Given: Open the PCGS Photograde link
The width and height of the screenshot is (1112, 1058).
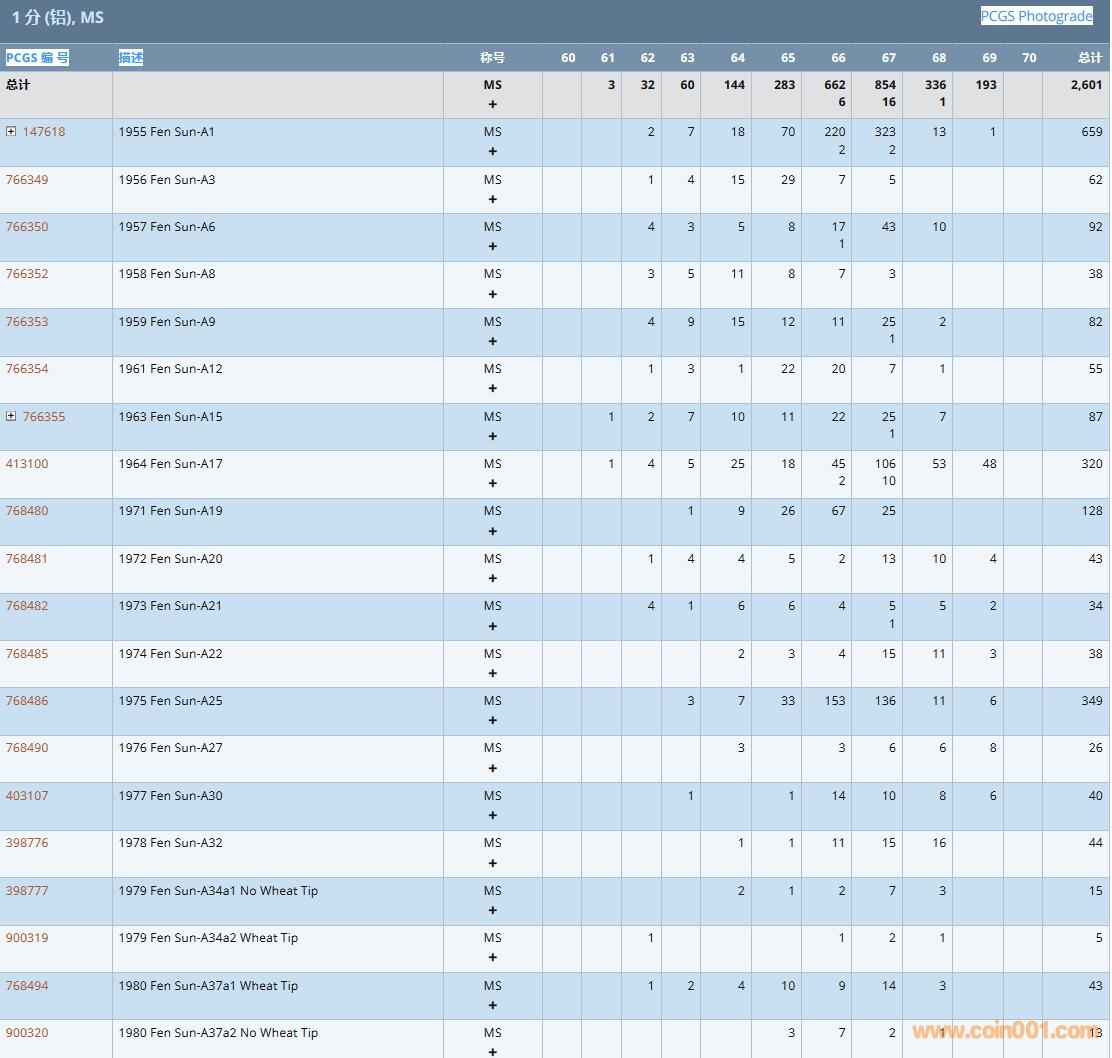Looking at the screenshot, I should (x=1036, y=16).
